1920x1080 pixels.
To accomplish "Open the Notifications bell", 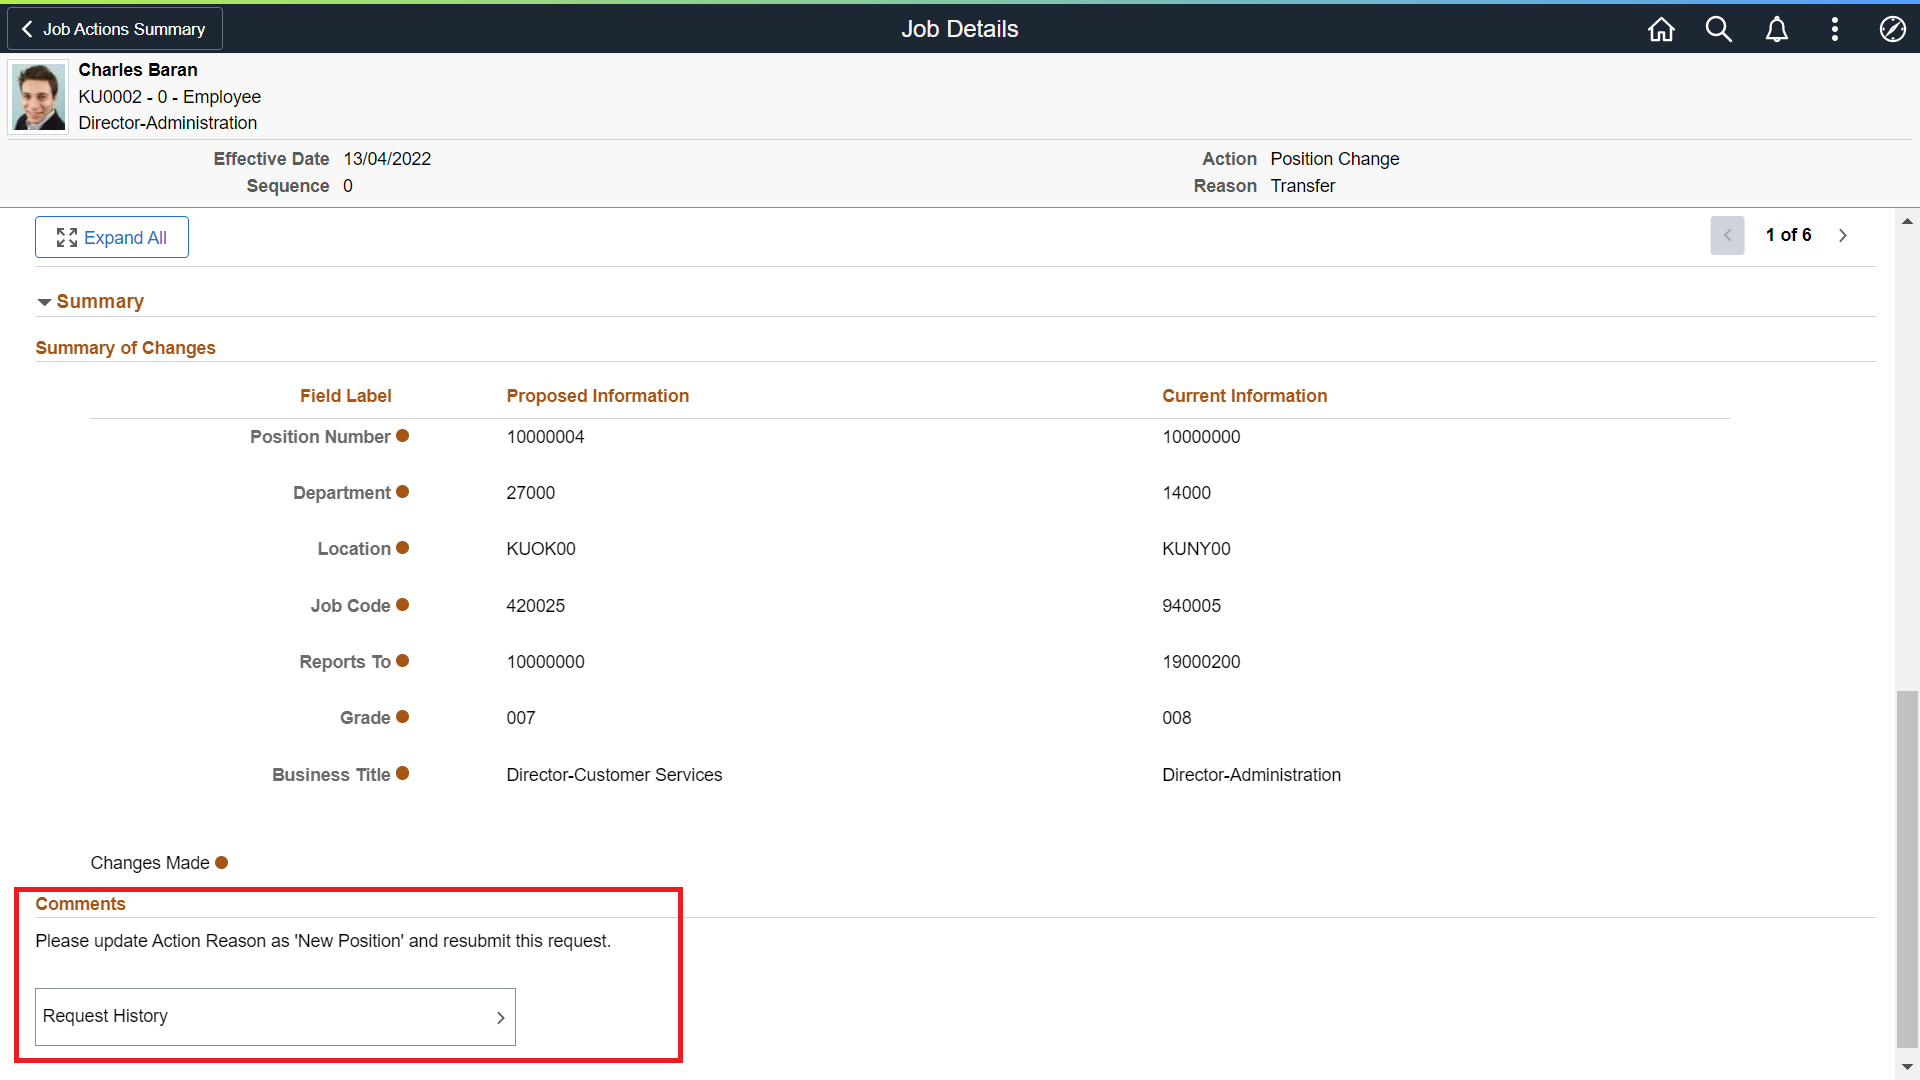I will coord(1777,29).
